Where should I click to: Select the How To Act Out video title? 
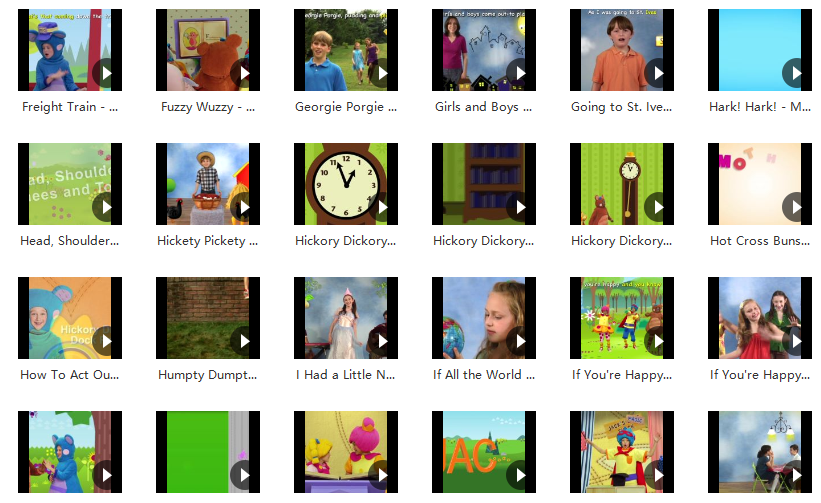(70, 375)
